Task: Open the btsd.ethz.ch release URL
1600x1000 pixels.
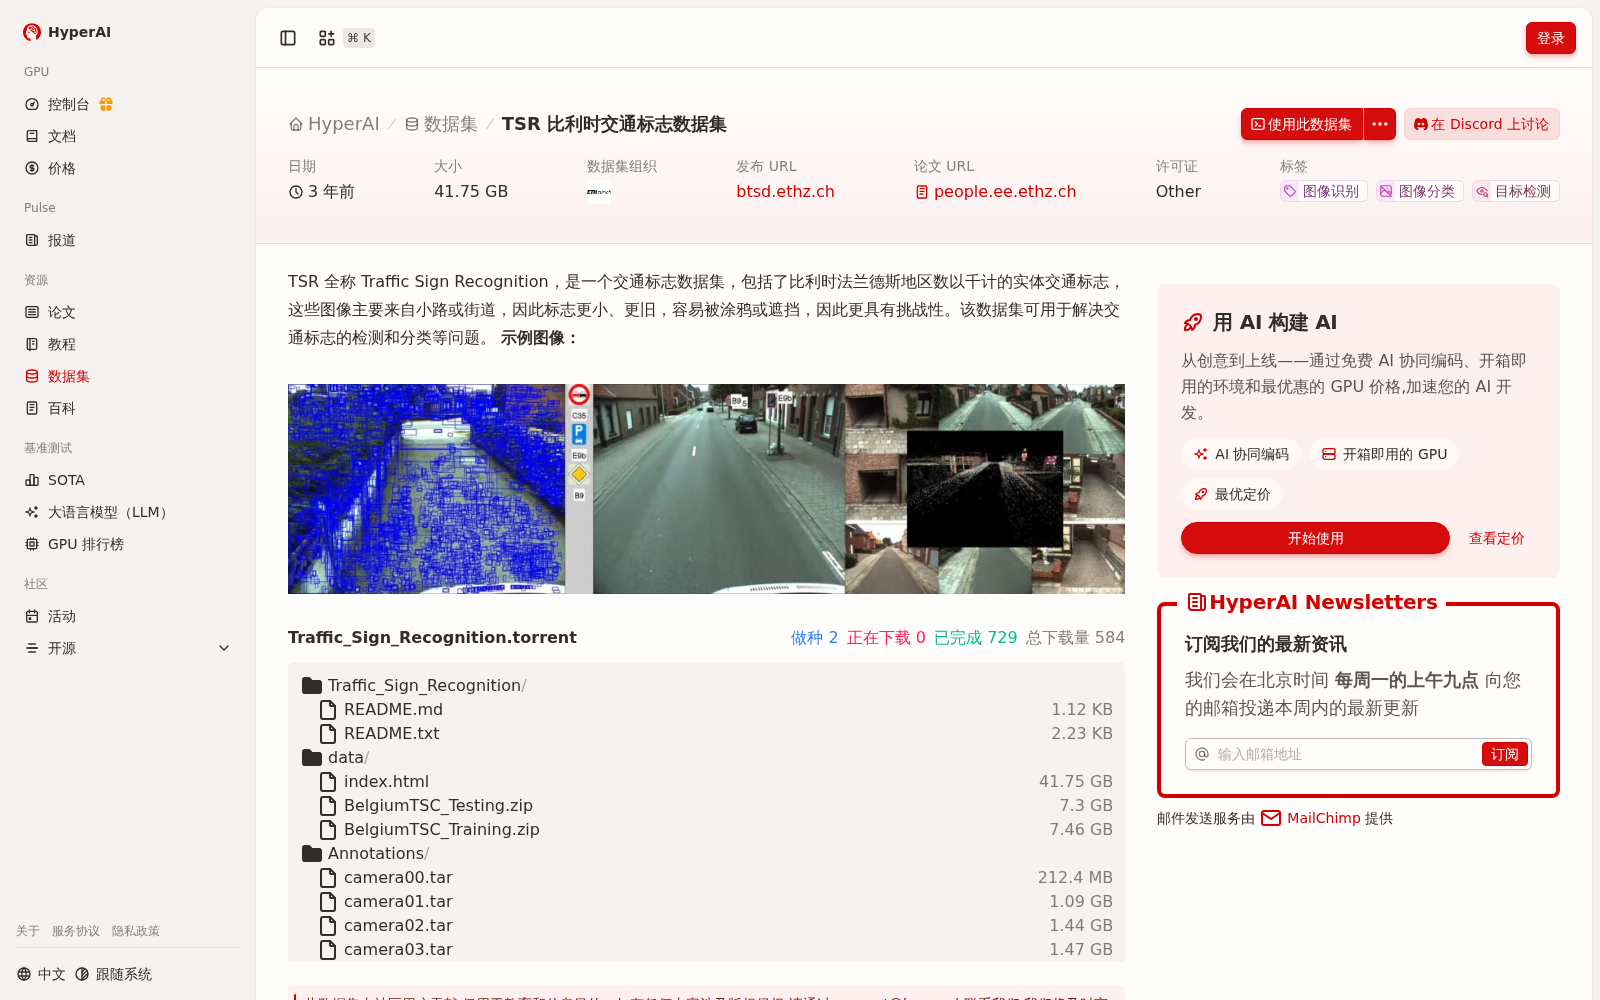Action: [x=785, y=191]
